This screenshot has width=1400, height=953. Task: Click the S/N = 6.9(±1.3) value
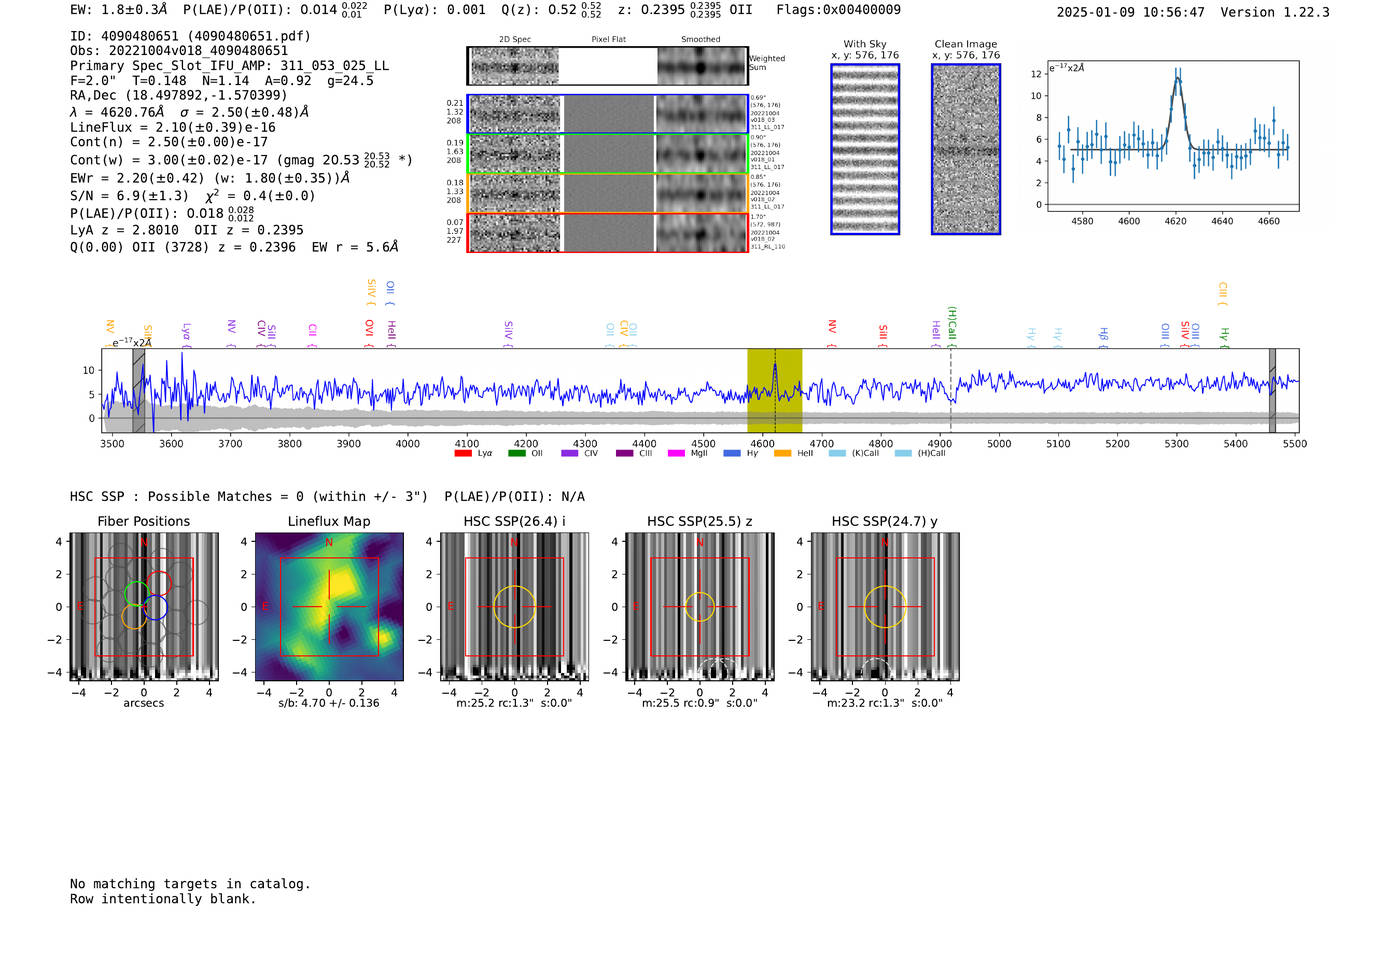tap(129, 196)
